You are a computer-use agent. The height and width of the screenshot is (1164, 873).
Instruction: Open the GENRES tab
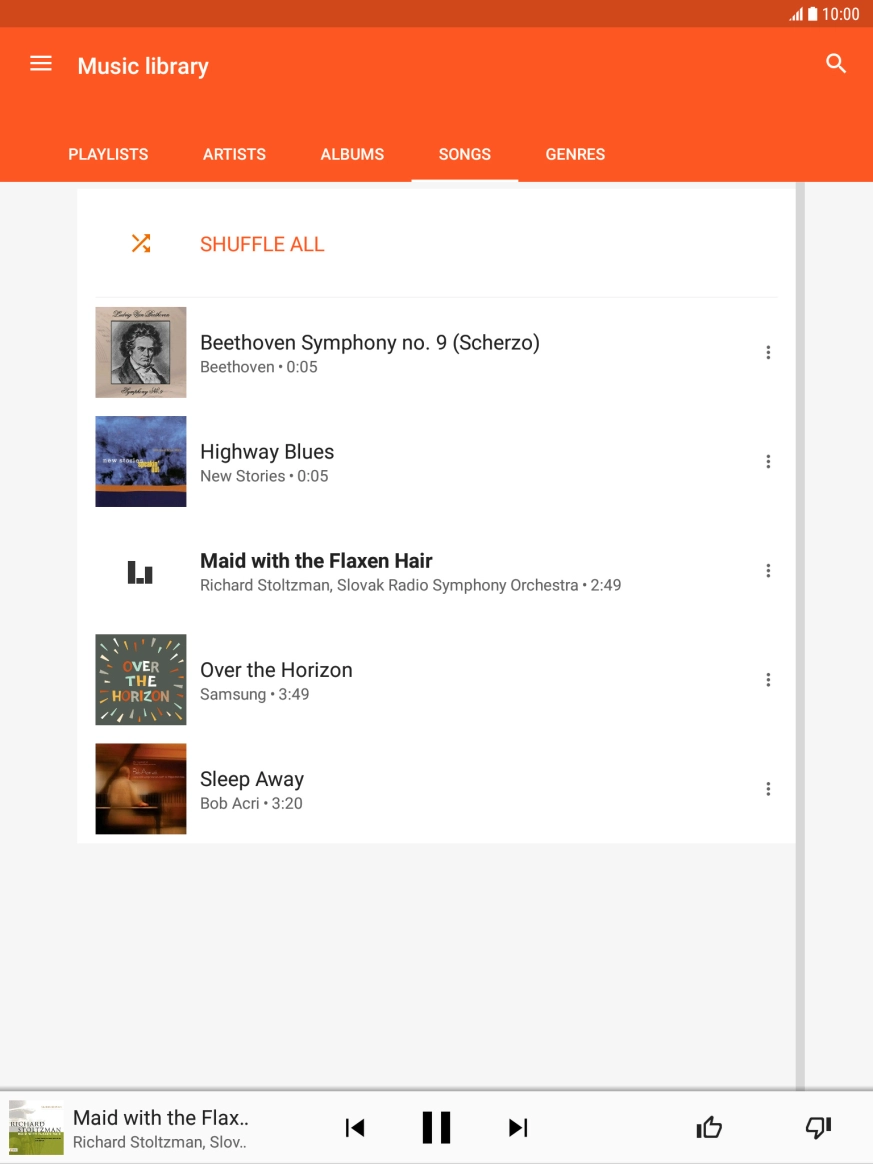[575, 154]
